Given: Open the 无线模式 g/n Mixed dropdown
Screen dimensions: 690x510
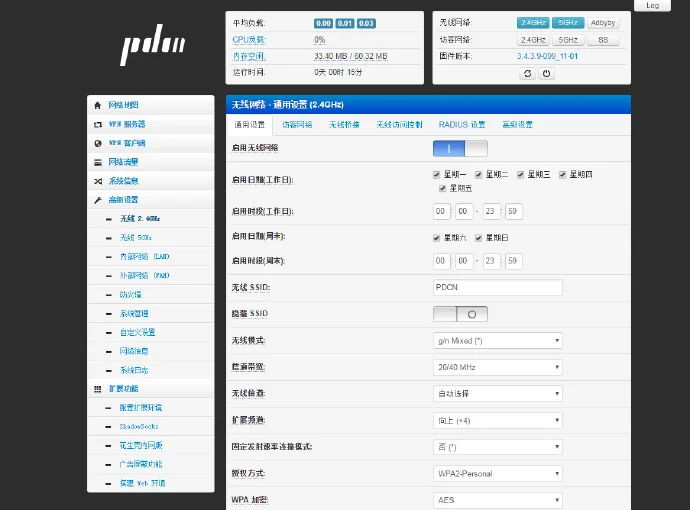Looking at the screenshot, I should pyautogui.click(x=498, y=341).
